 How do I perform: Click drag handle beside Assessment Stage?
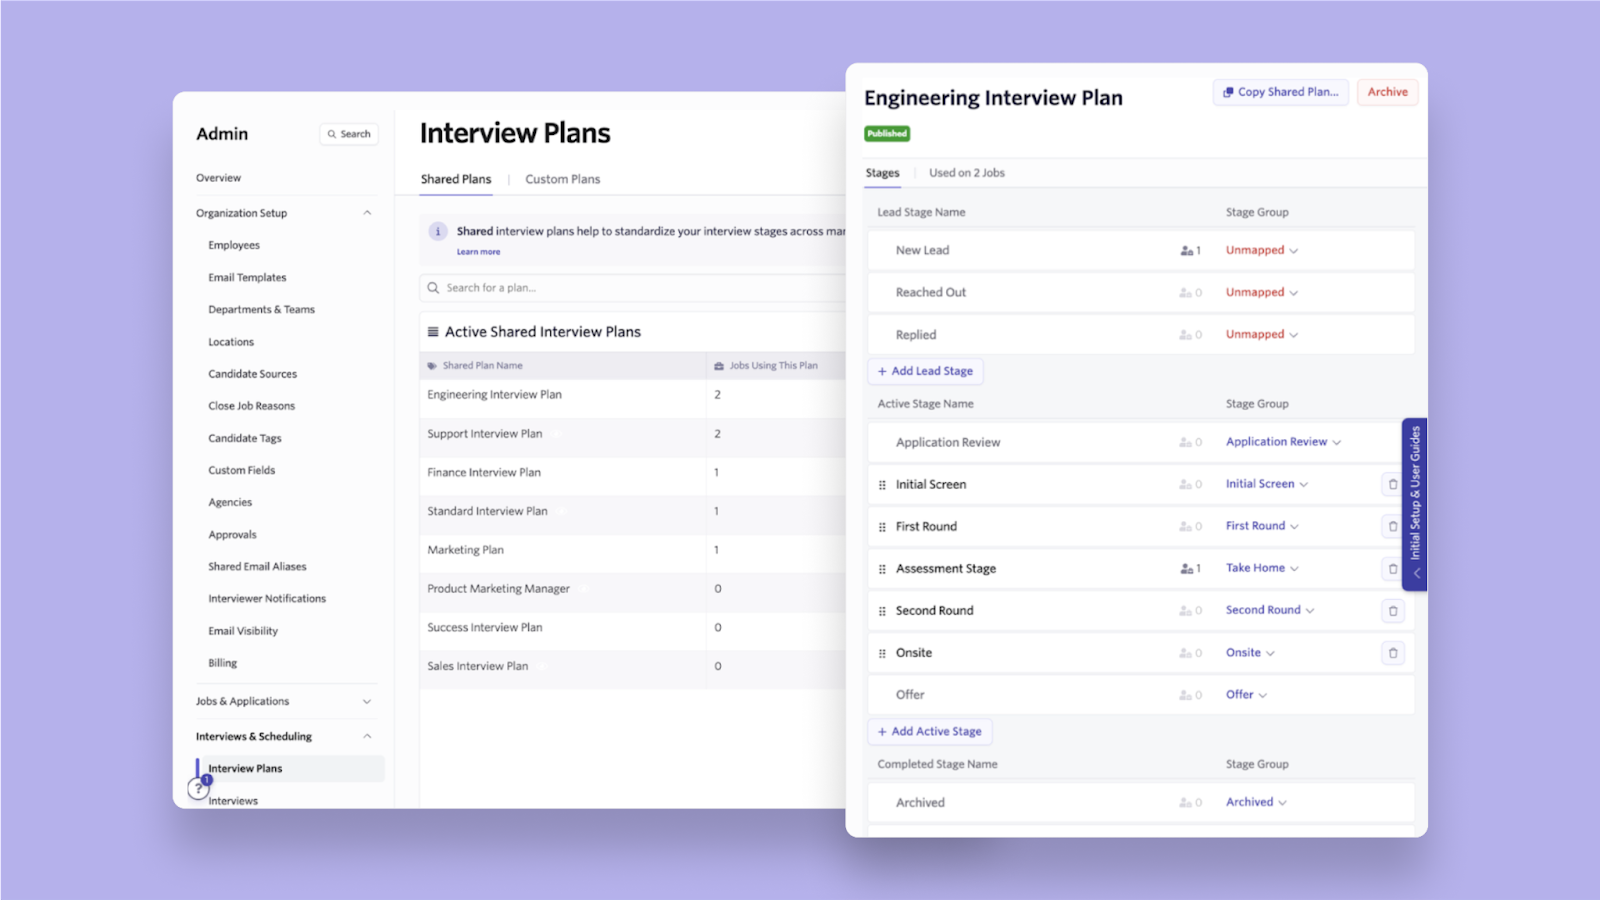click(882, 569)
